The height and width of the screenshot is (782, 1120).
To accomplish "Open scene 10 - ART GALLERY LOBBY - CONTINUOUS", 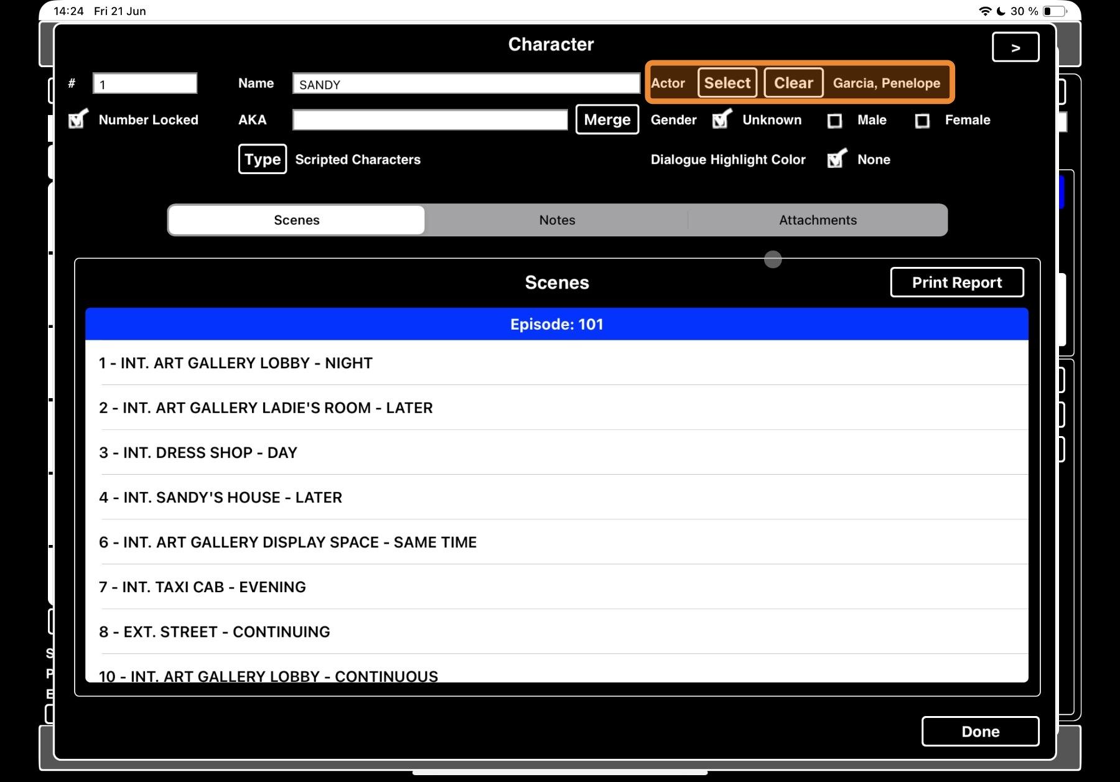I will [x=556, y=670].
